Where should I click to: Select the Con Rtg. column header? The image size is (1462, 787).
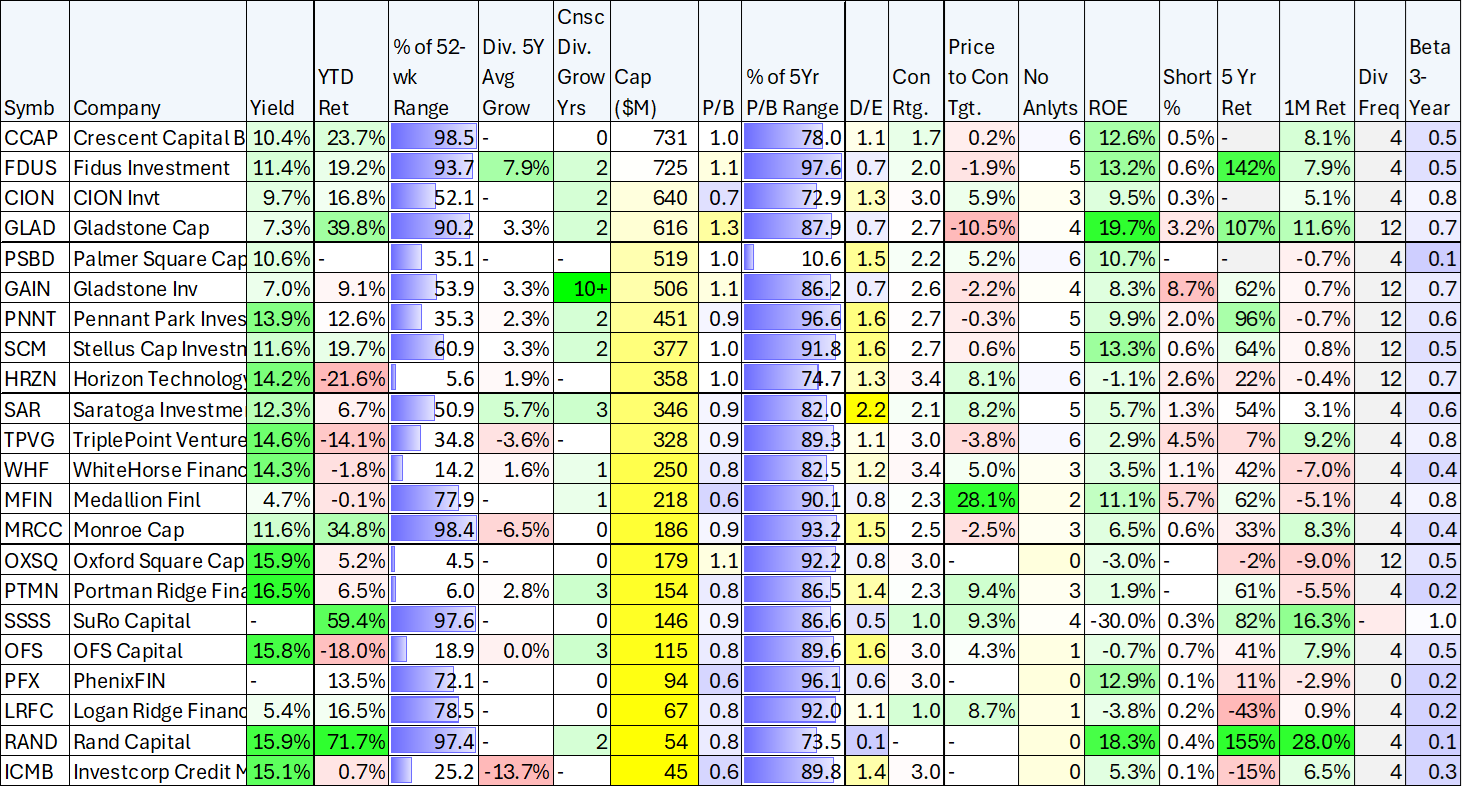(x=915, y=62)
